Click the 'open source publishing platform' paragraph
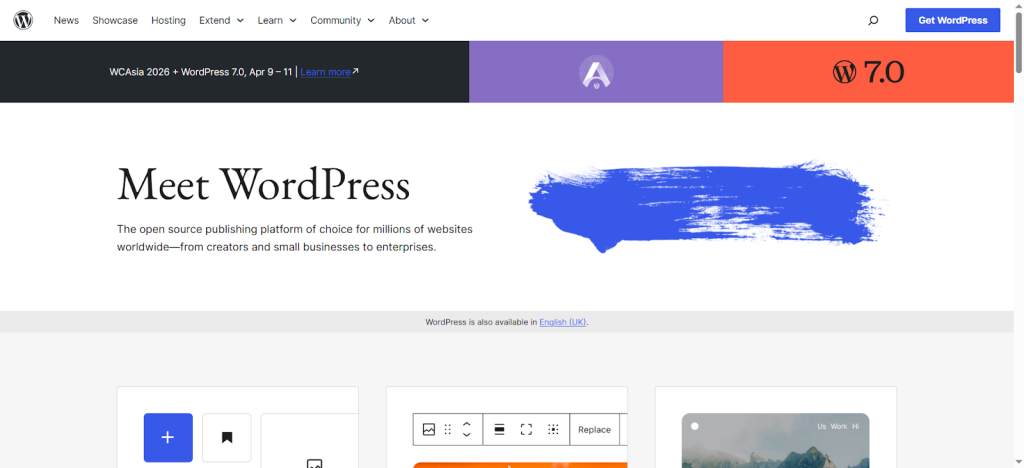The height and width of the screenshot is (468, 1024). pos(295,238)
